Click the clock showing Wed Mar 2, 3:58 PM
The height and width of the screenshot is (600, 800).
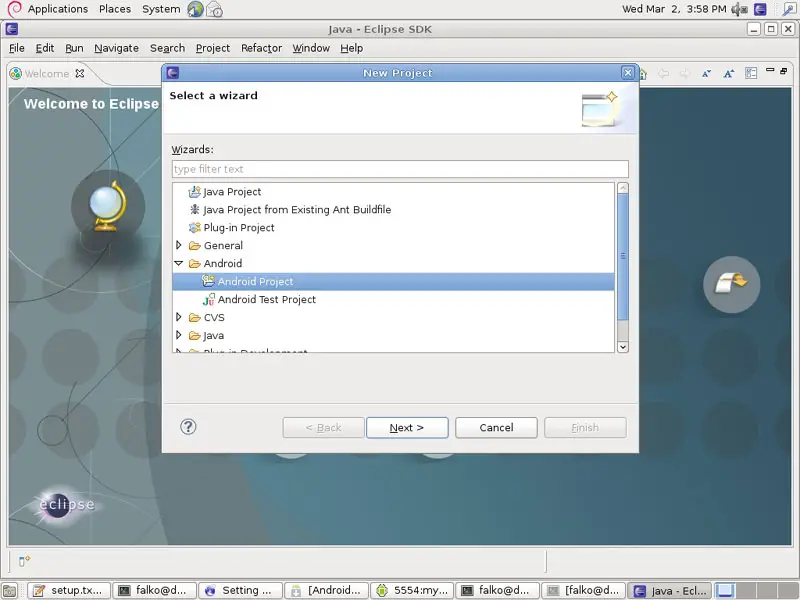(674, 9)
